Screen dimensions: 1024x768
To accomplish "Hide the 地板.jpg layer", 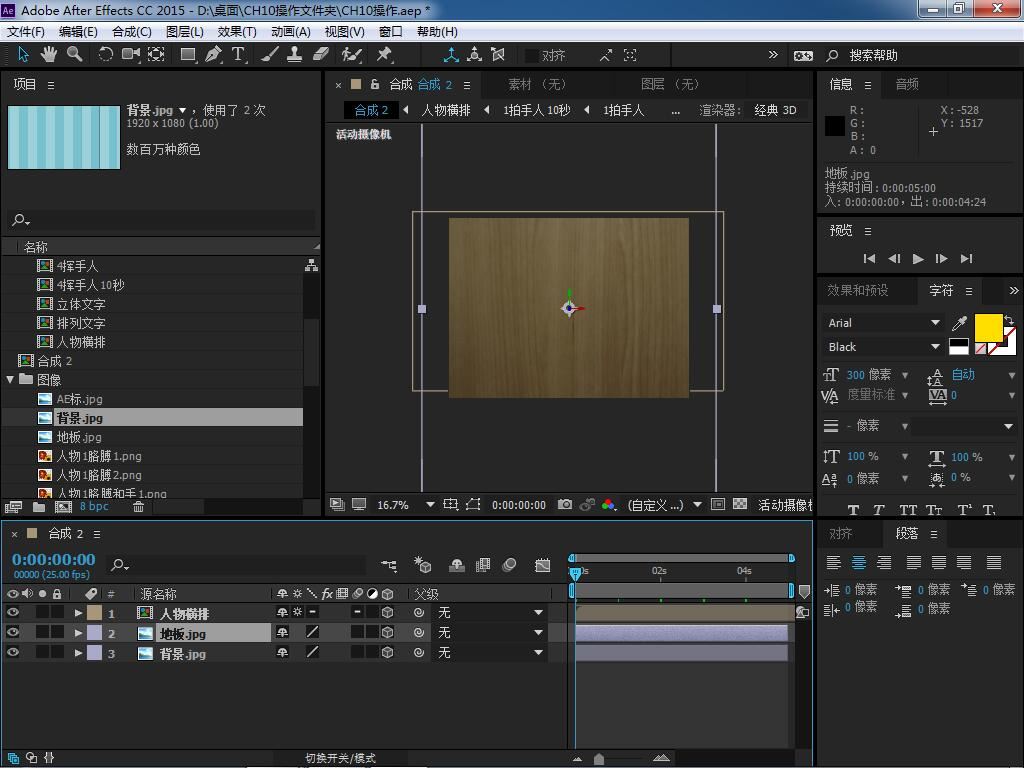I will (13, 633).
